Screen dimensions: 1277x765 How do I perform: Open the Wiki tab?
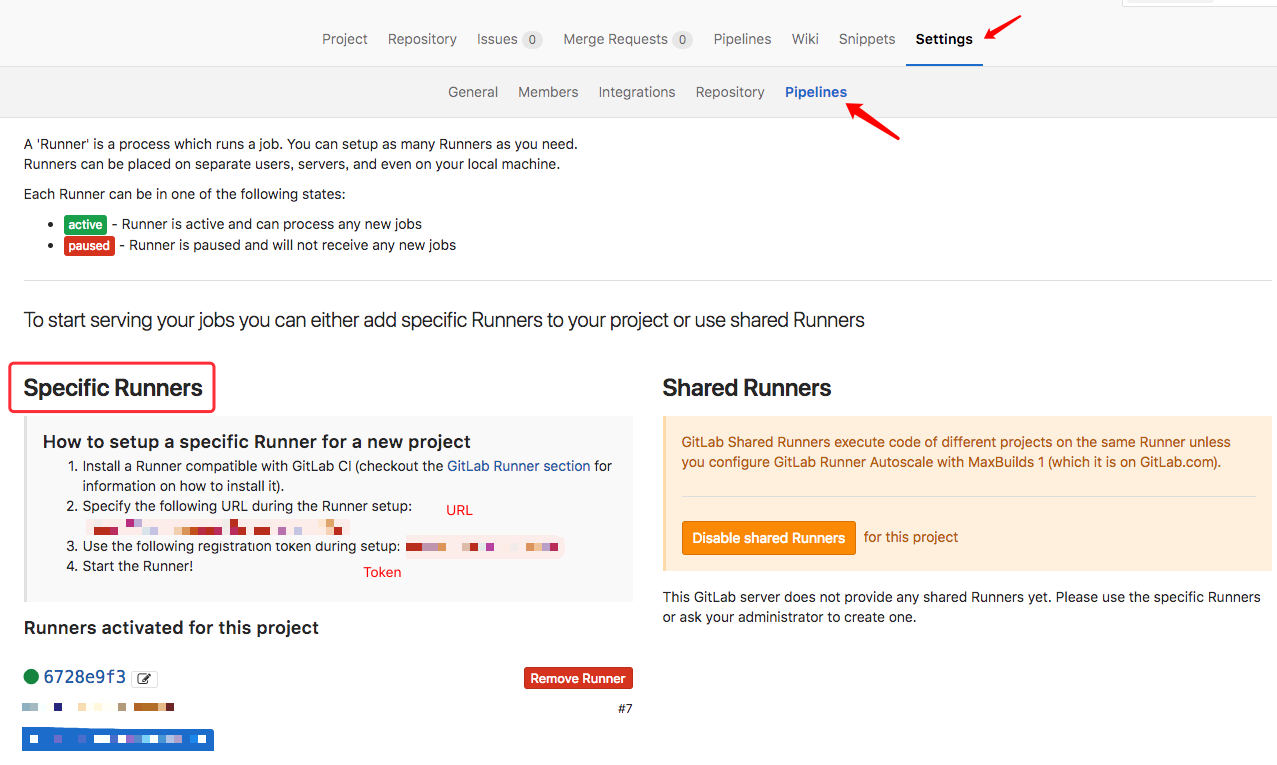[x=805, y=39]
